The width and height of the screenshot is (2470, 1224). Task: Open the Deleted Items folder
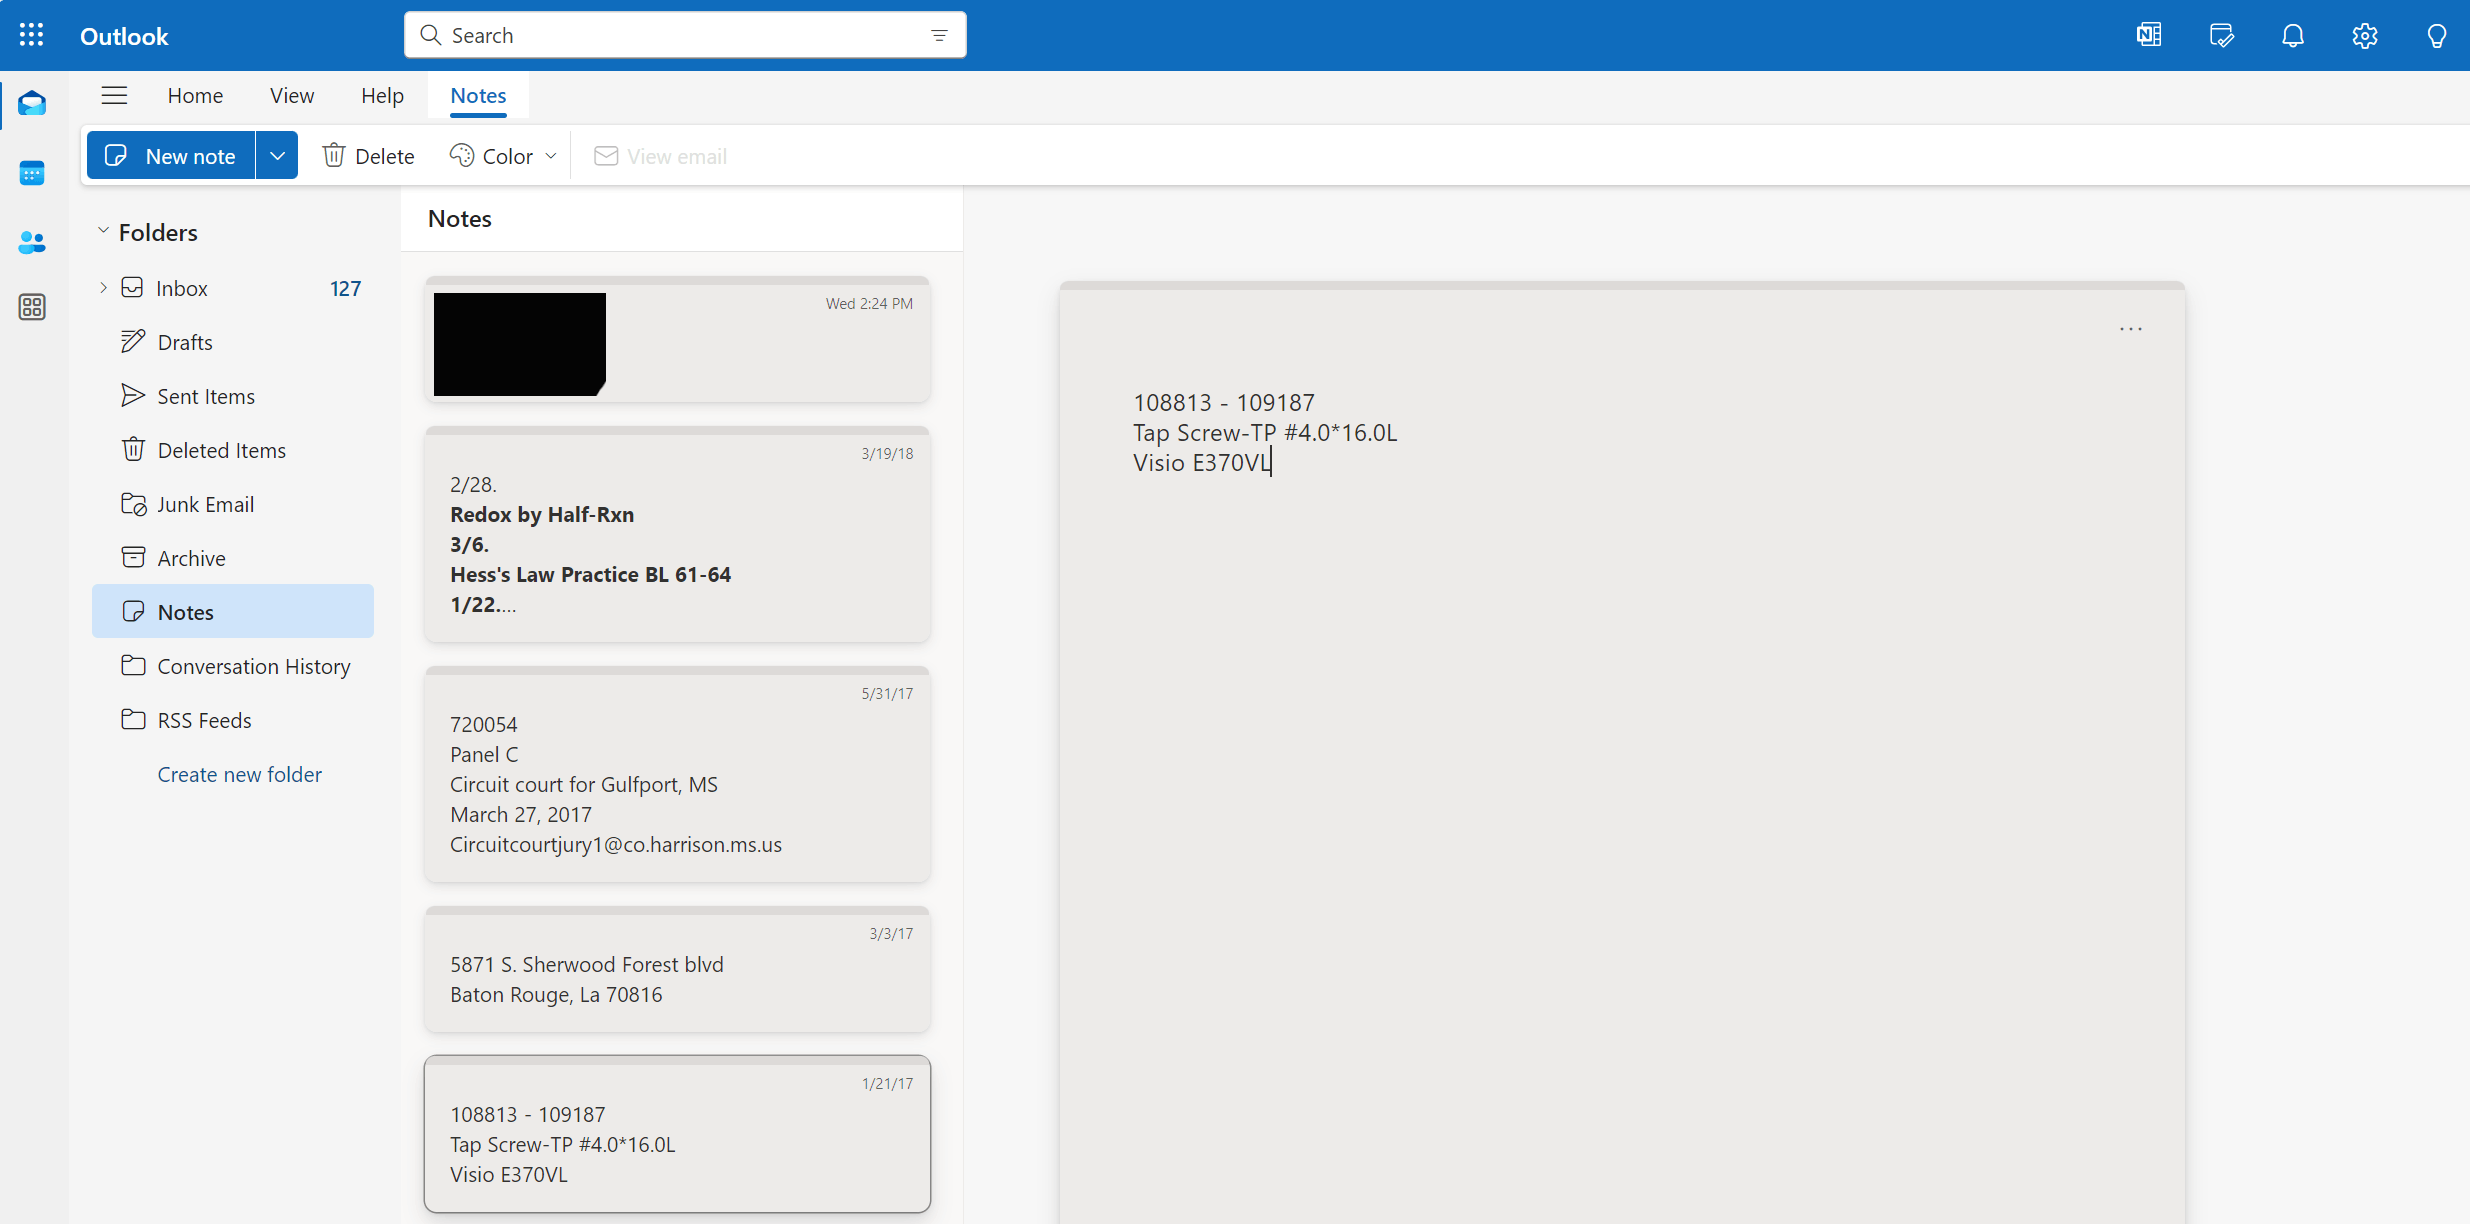[x=233, y=450]
